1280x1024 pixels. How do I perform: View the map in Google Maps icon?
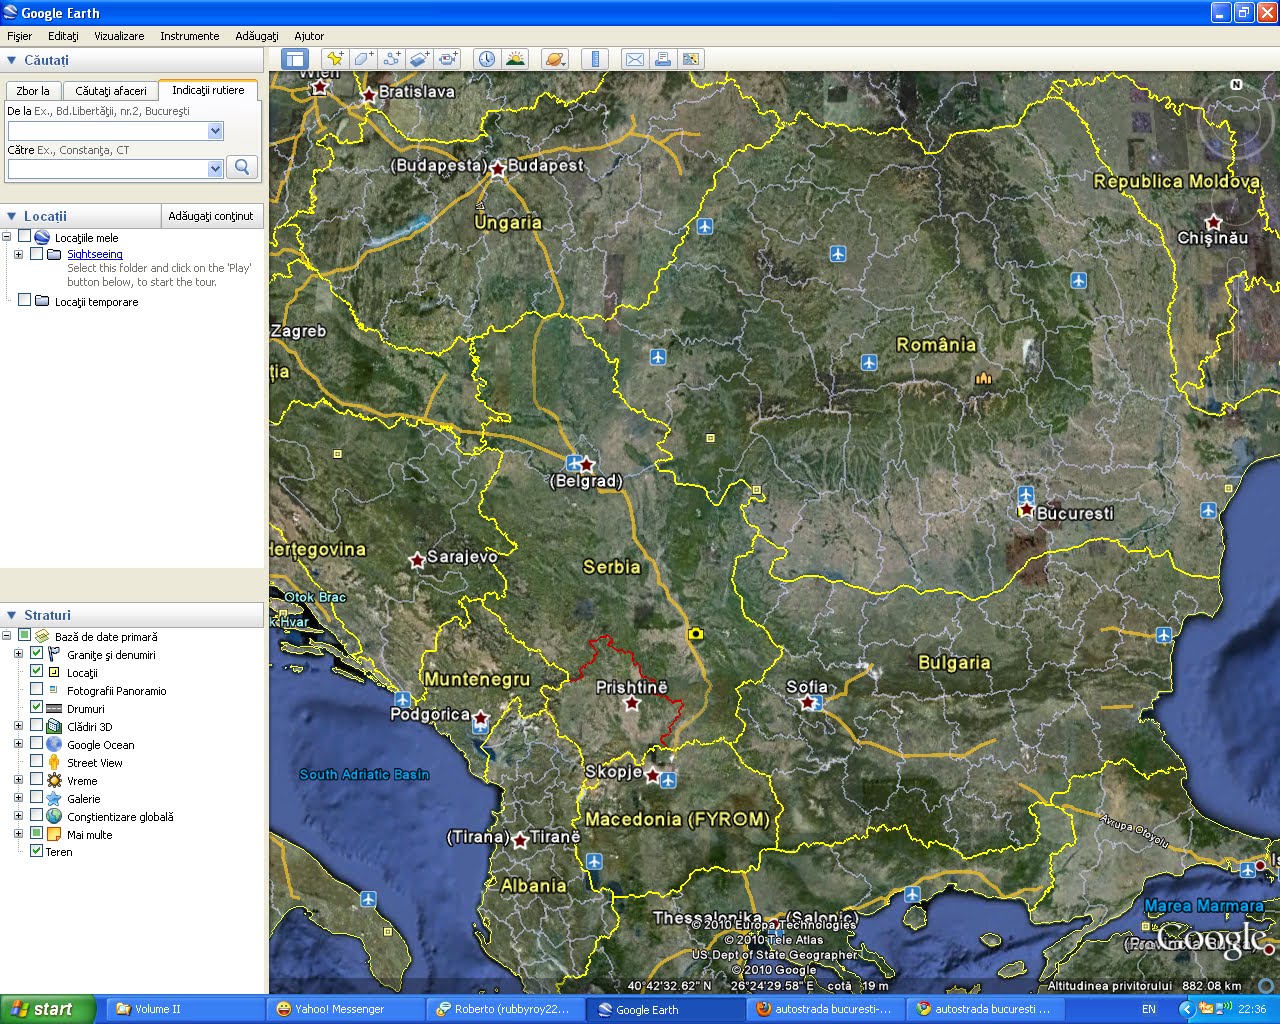tap(690, 59)
